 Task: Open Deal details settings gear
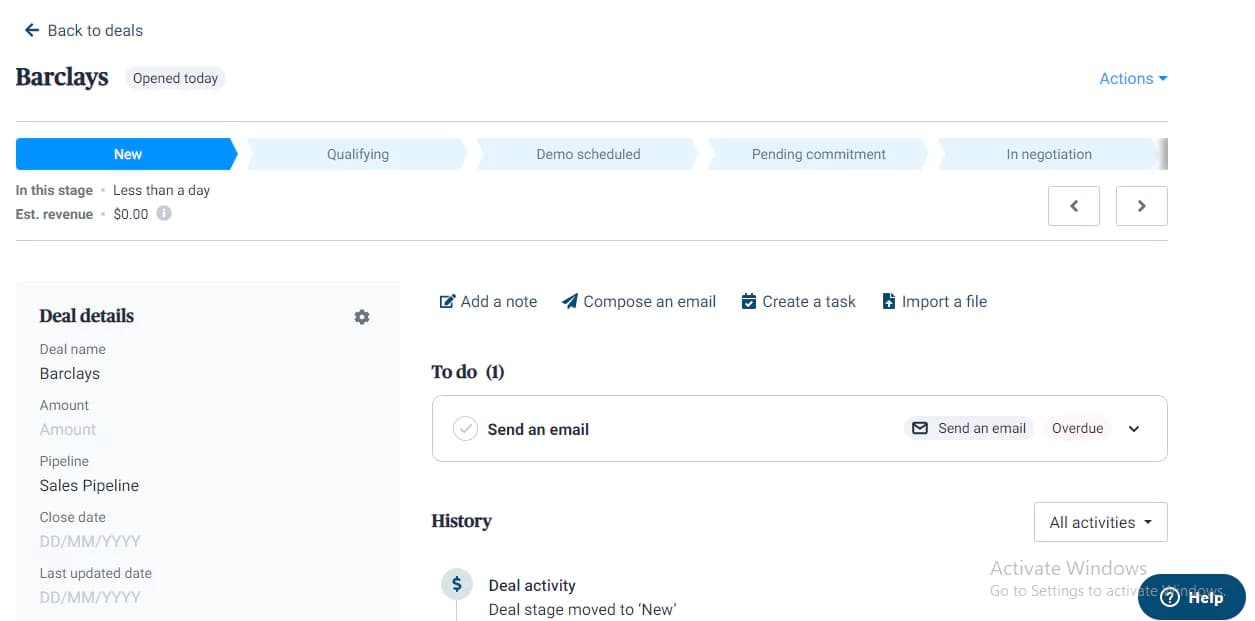point(362,316)
